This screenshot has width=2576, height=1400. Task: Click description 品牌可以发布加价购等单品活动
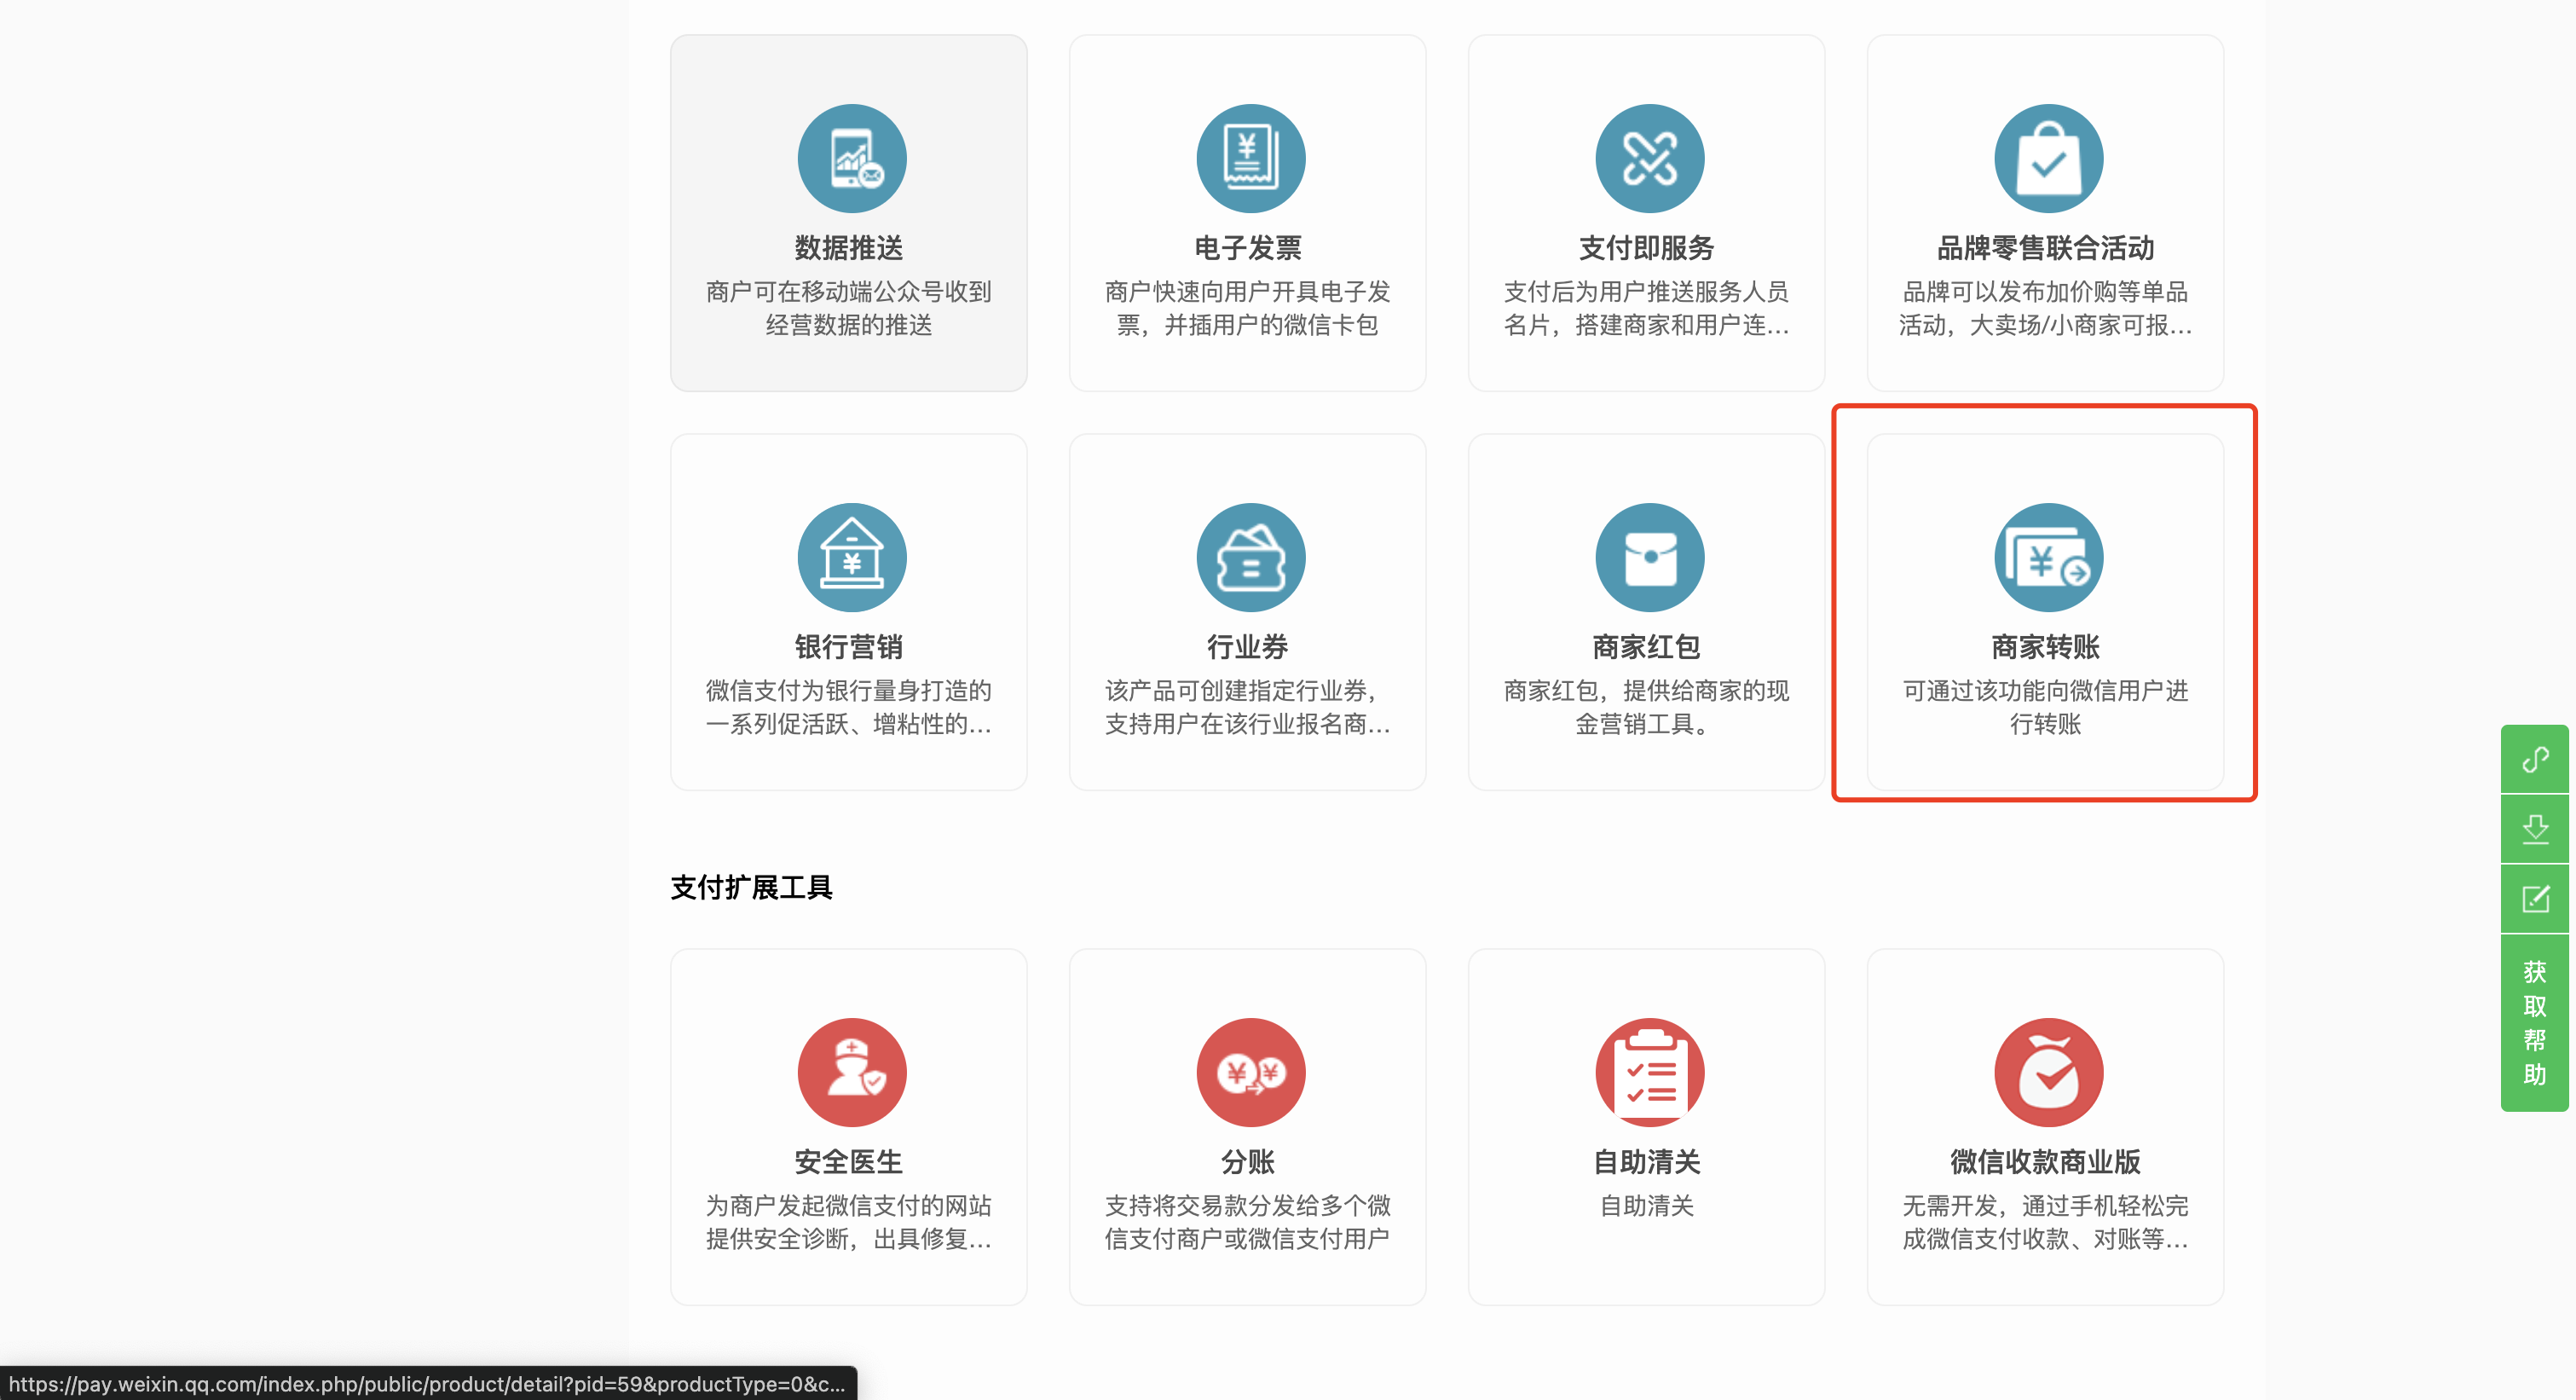coord(2045,308)
